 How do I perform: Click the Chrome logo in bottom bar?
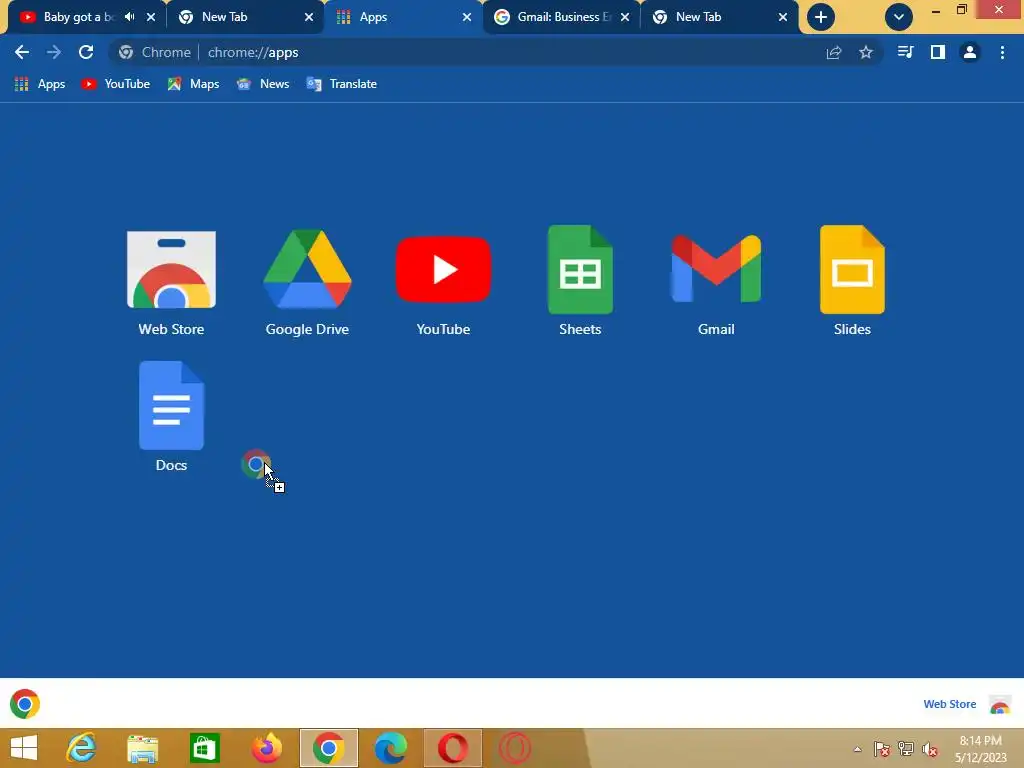pyautogui.click(x=25, y=704)
